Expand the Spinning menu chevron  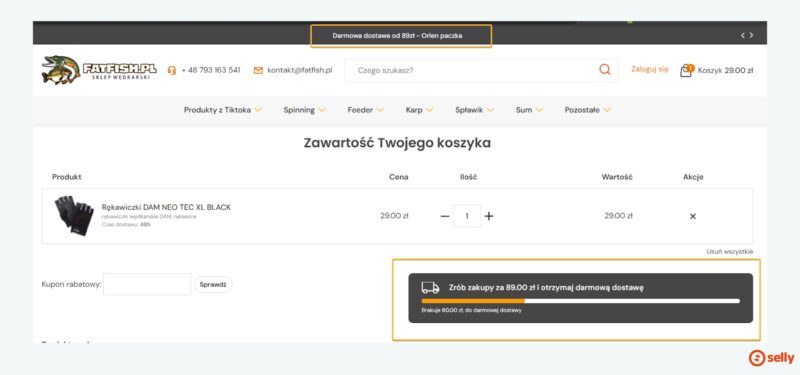click(322, 110)
